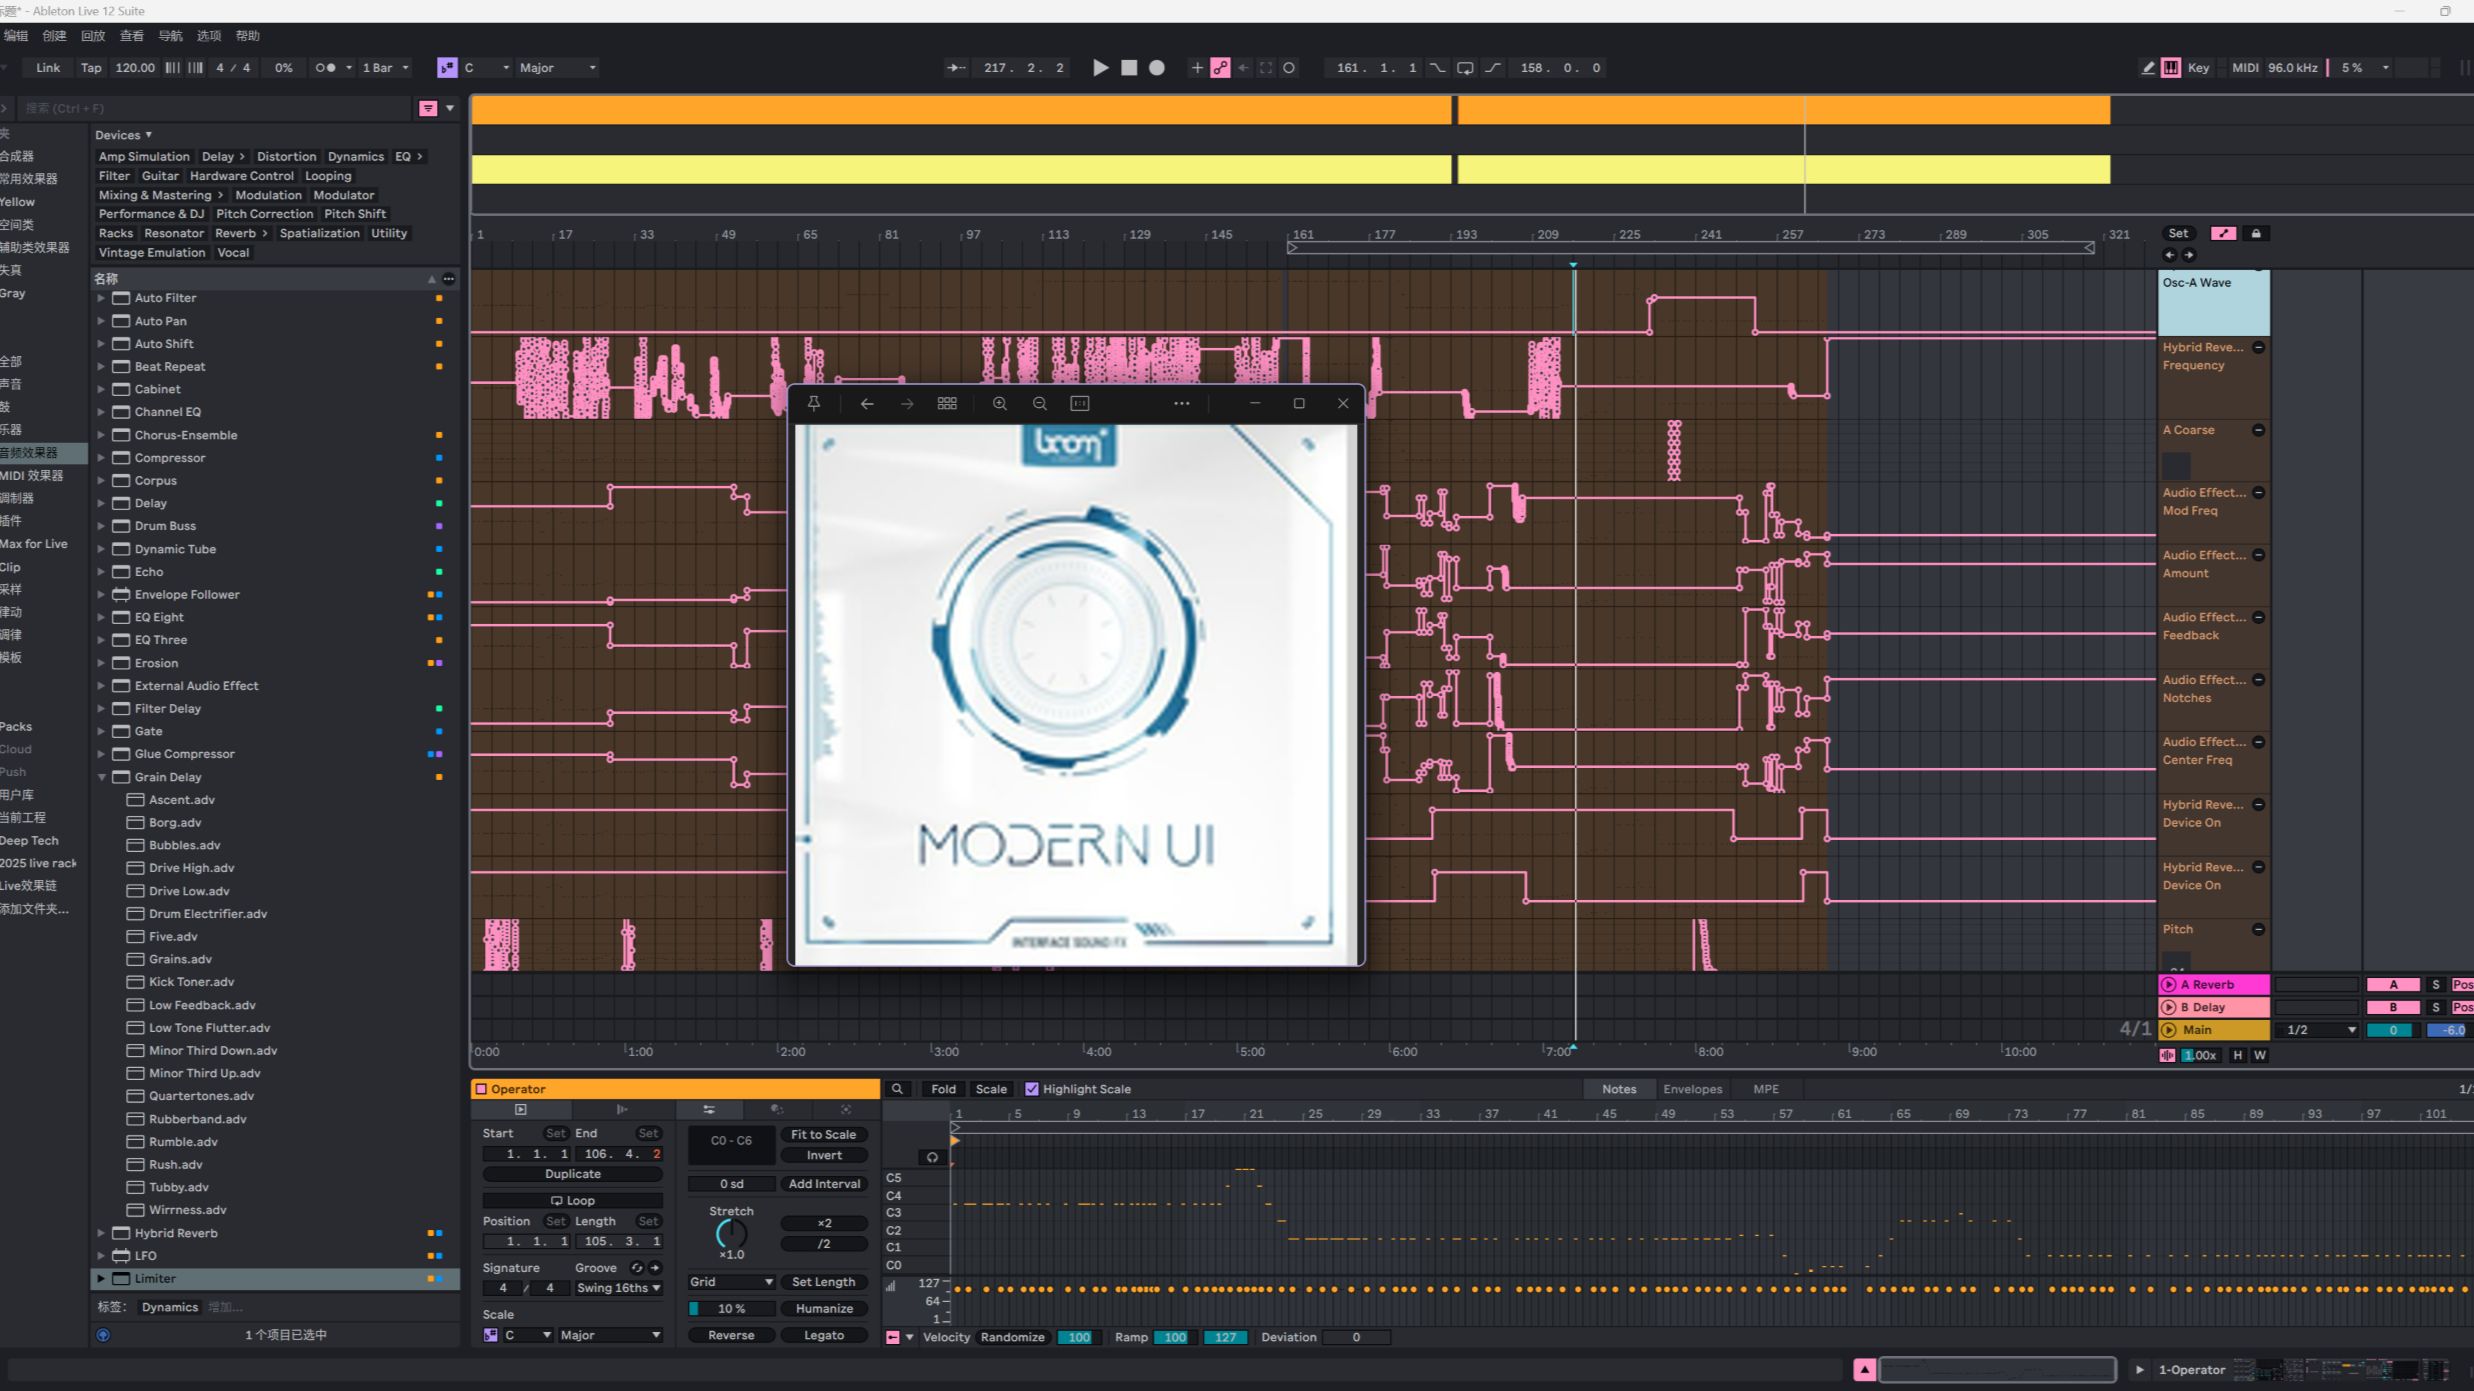Viewport: 2474px width, 1391px height.
Task: Solo the A Reverb return track
Action: [x=2436, y=985]
